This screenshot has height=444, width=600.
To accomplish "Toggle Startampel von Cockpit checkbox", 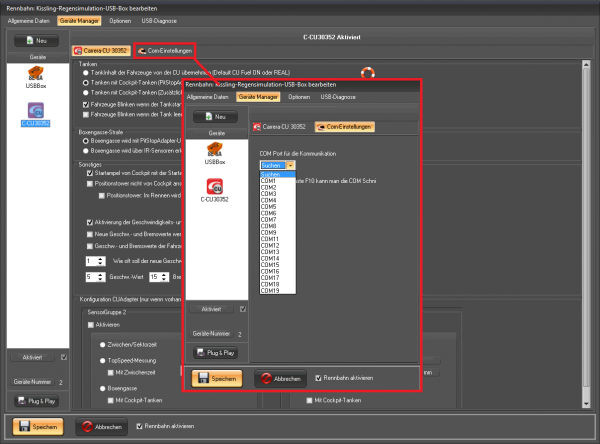I will [x=90, y=173].
